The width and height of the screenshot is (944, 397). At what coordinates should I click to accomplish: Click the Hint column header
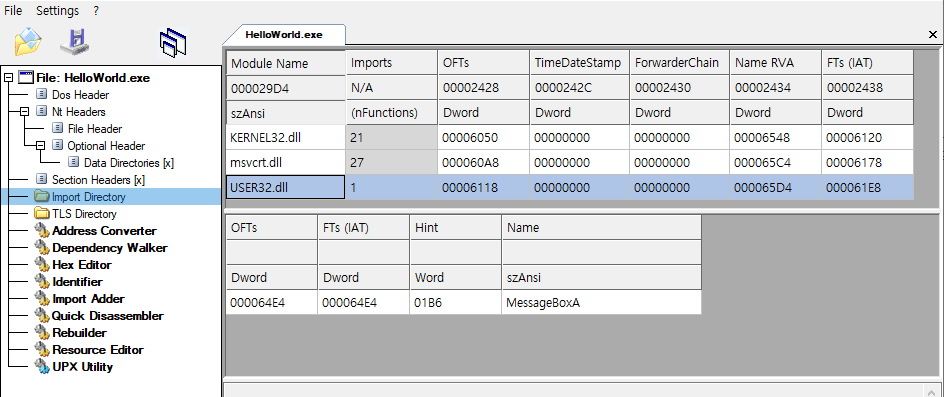456,227
